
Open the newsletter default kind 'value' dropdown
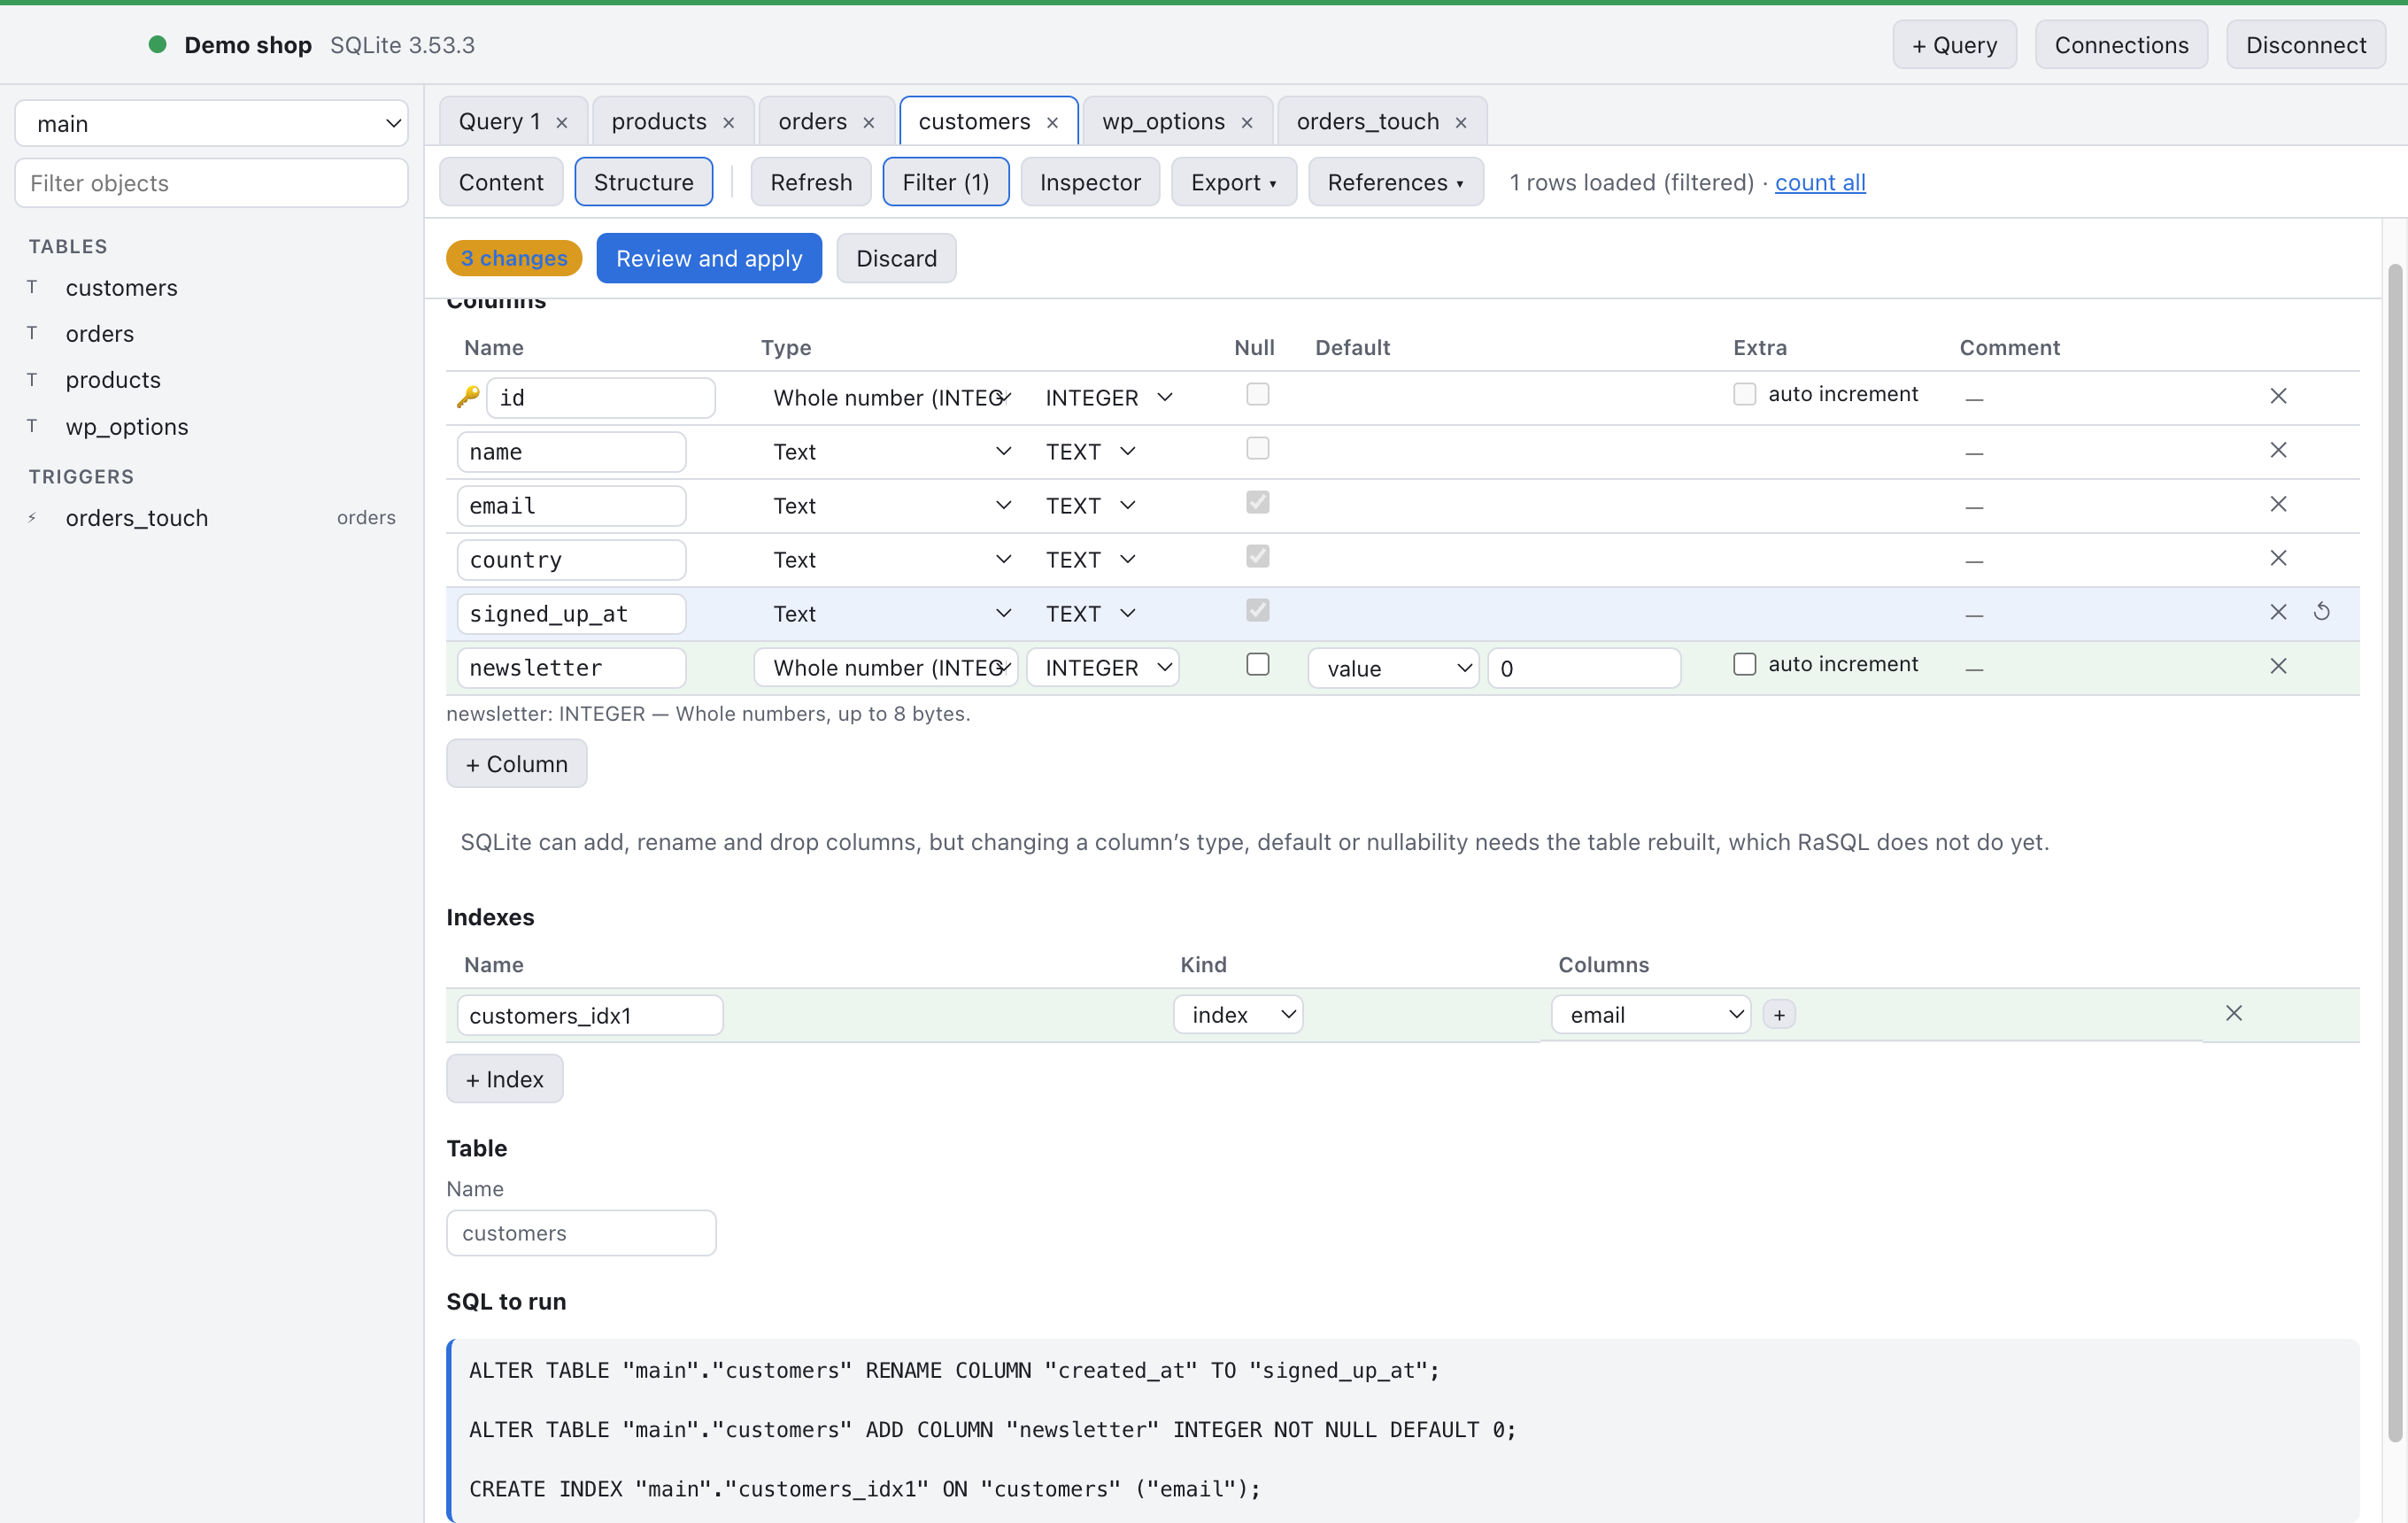(x=1393, y=668)
